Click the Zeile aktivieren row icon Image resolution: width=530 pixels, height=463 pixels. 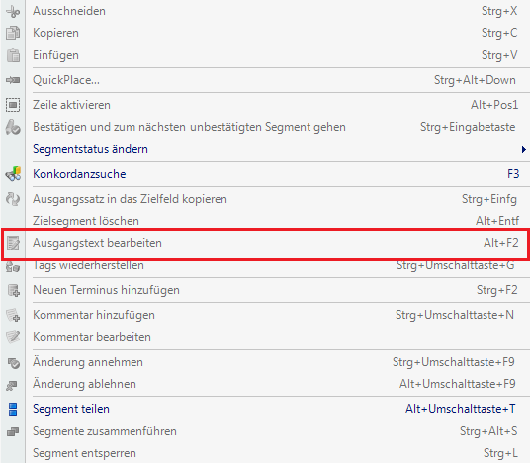pos(13,105)
